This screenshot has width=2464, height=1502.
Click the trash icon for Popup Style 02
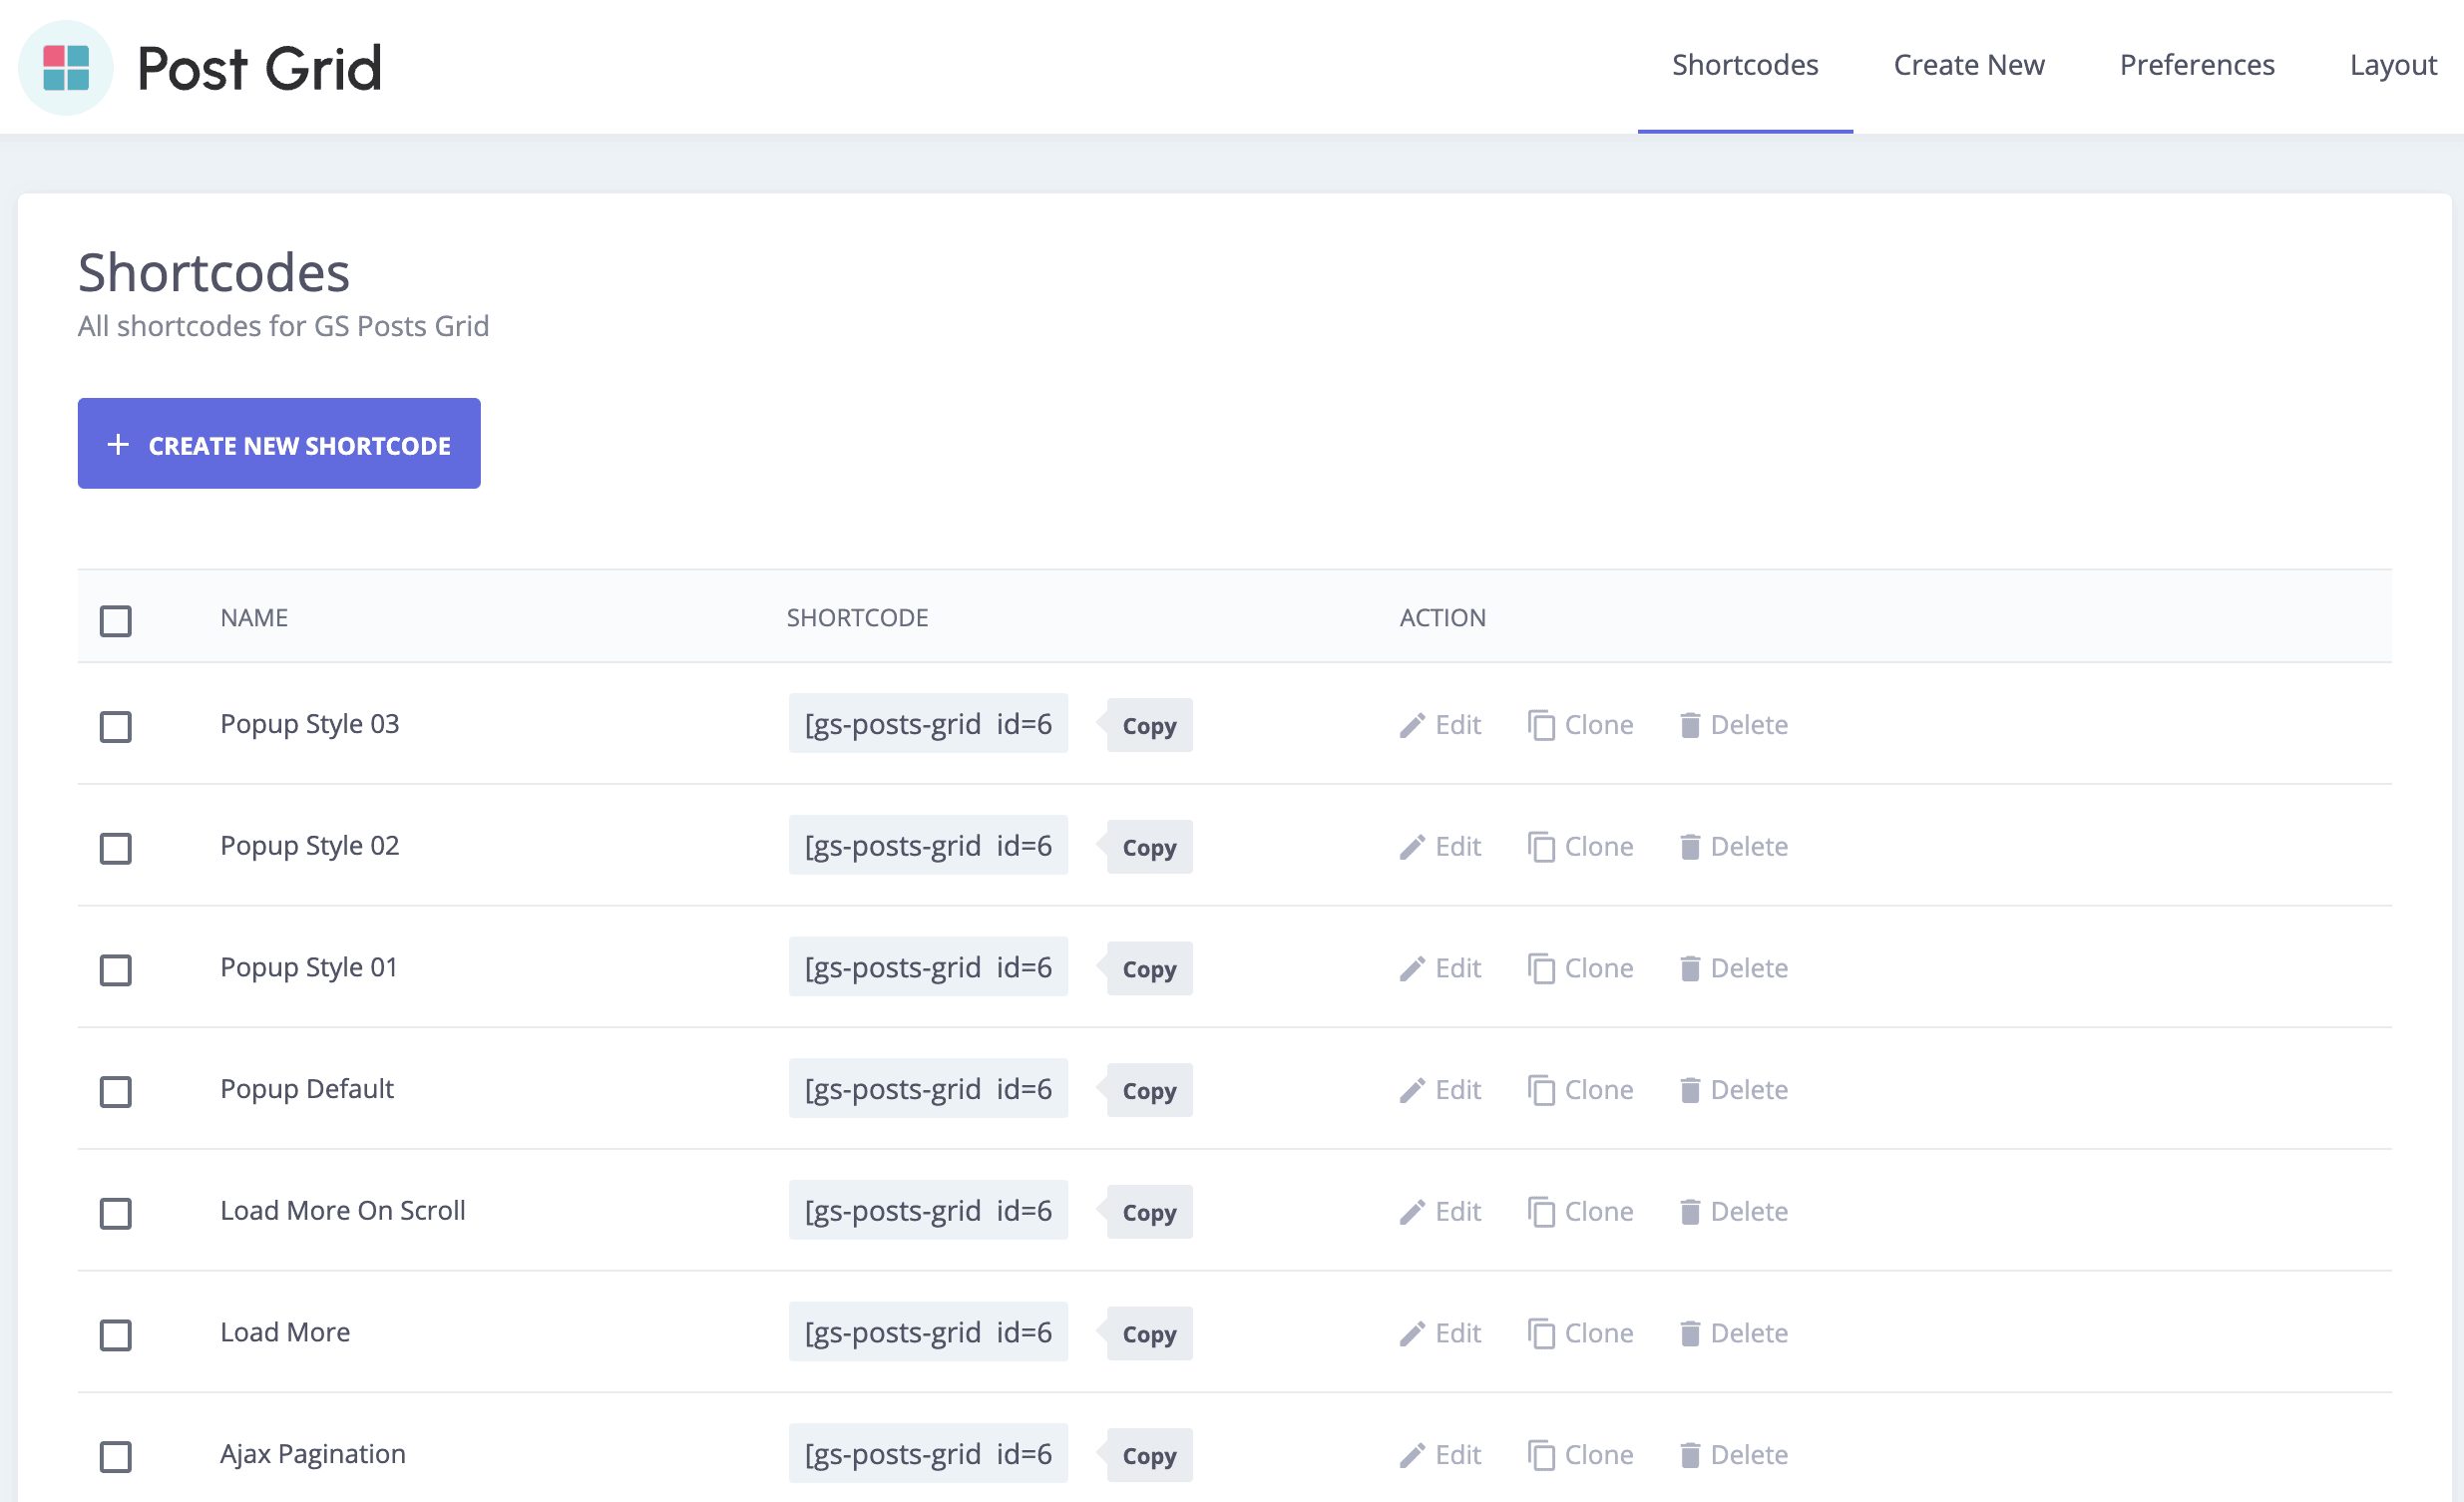(x=1690, y=847)
